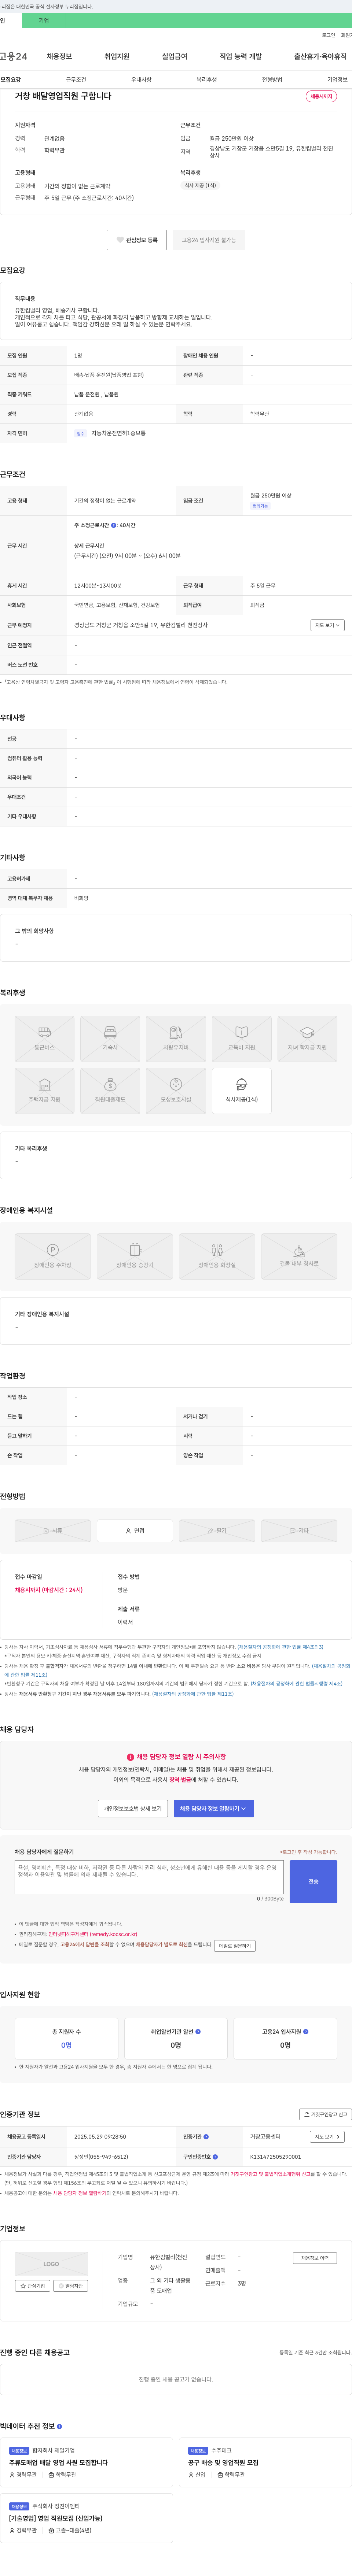352x2576 pixels.
Task: Click the 보육보호시설 benefit icon
Action: point(176,1091)
